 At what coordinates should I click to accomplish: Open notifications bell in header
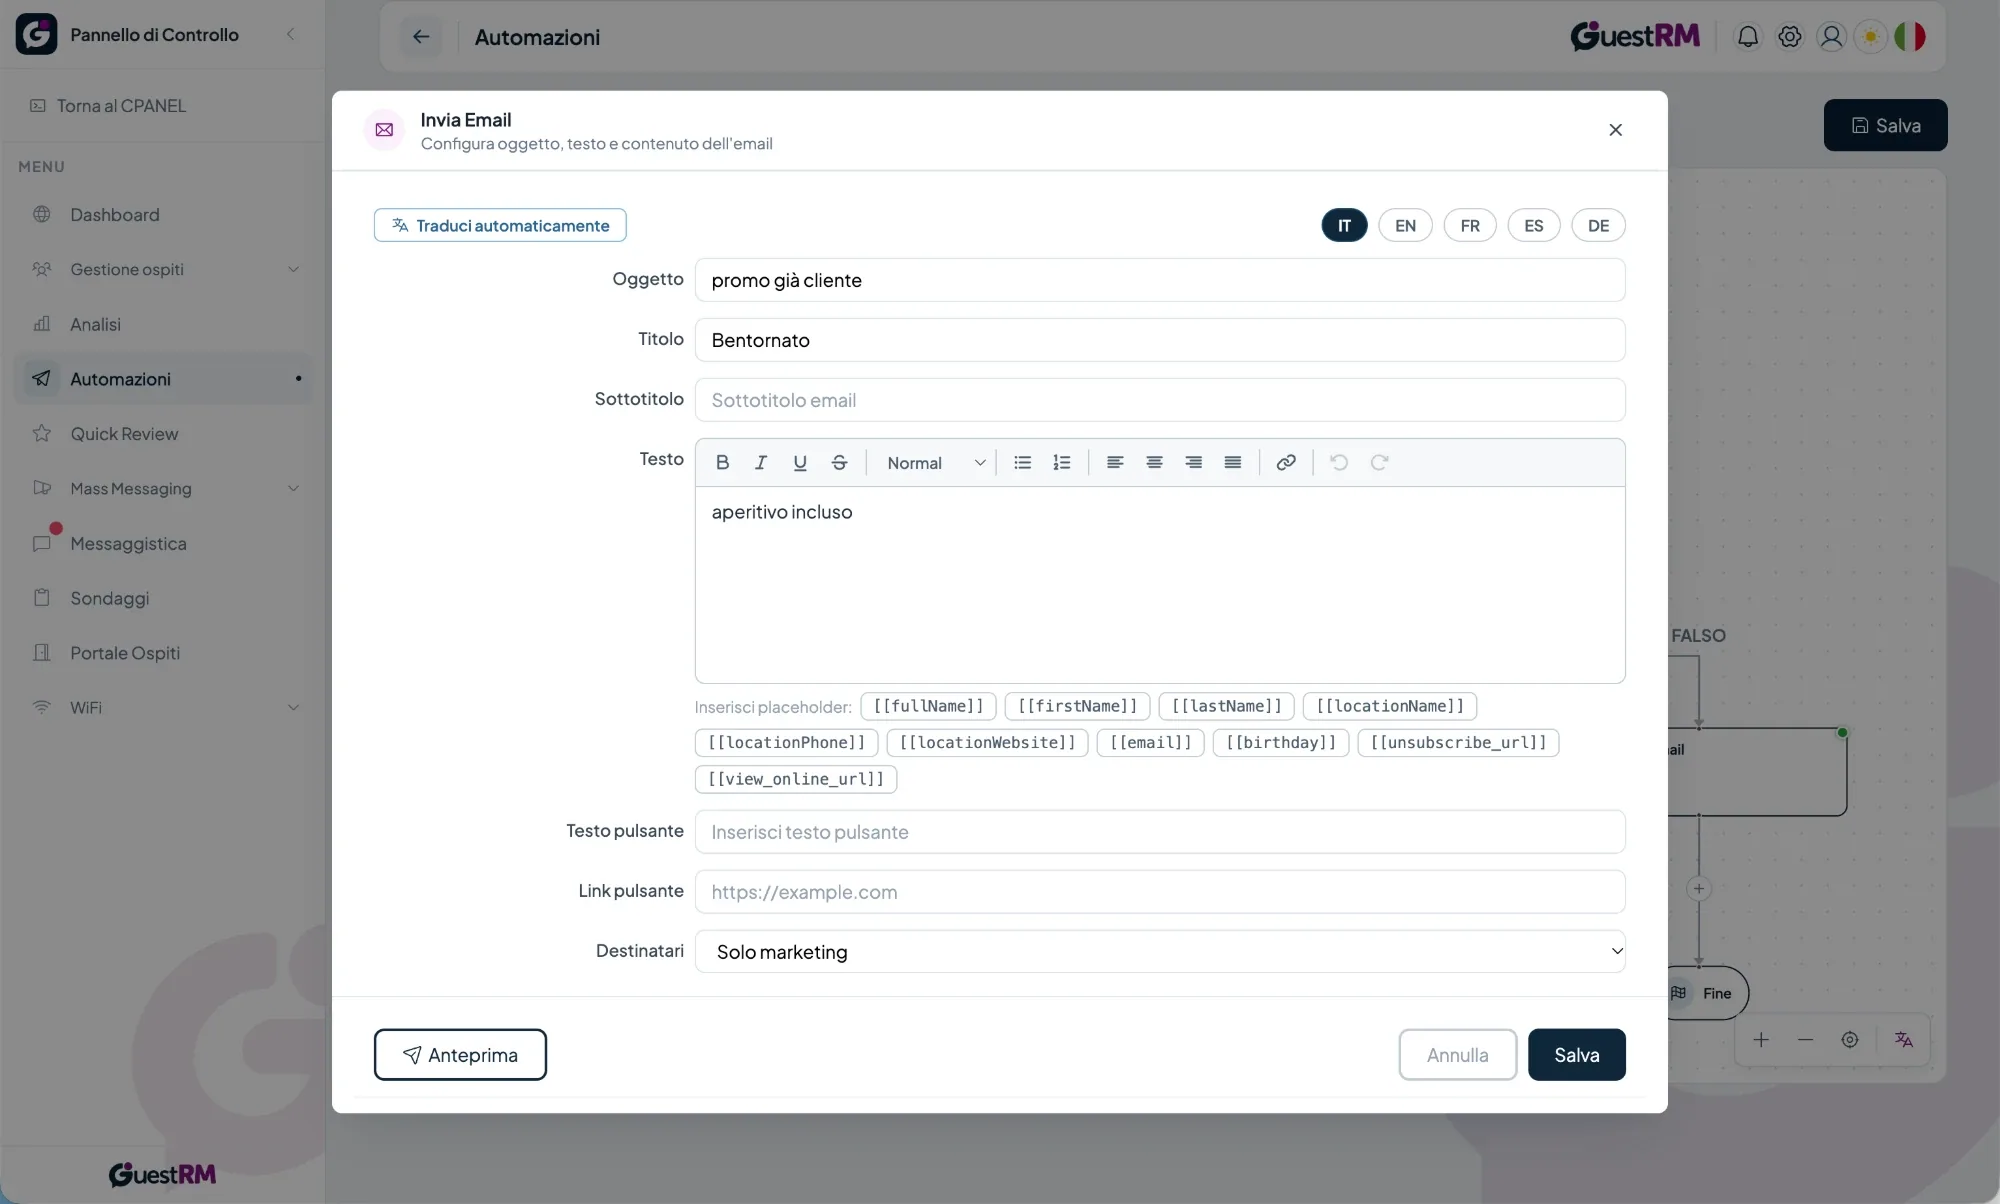point(1747,37)
